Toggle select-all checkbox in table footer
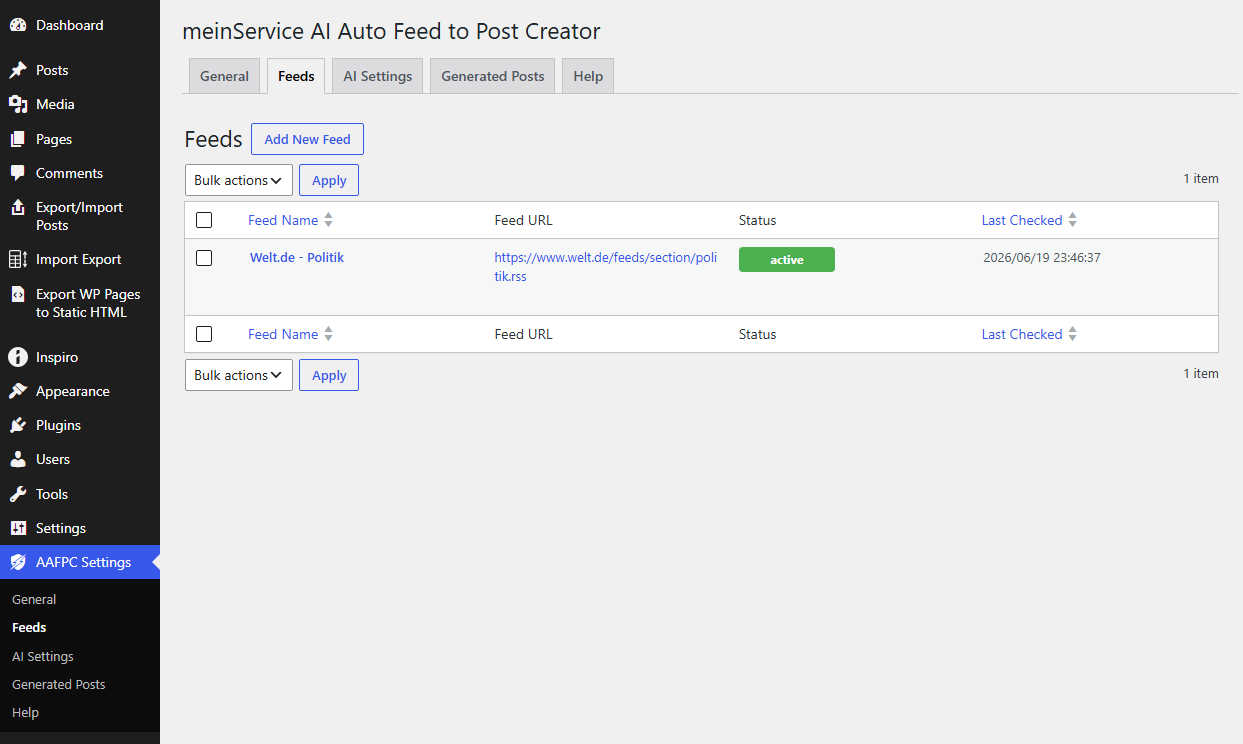The width and height of the screenshot is (1243, 744). click(x=204, y=334)
